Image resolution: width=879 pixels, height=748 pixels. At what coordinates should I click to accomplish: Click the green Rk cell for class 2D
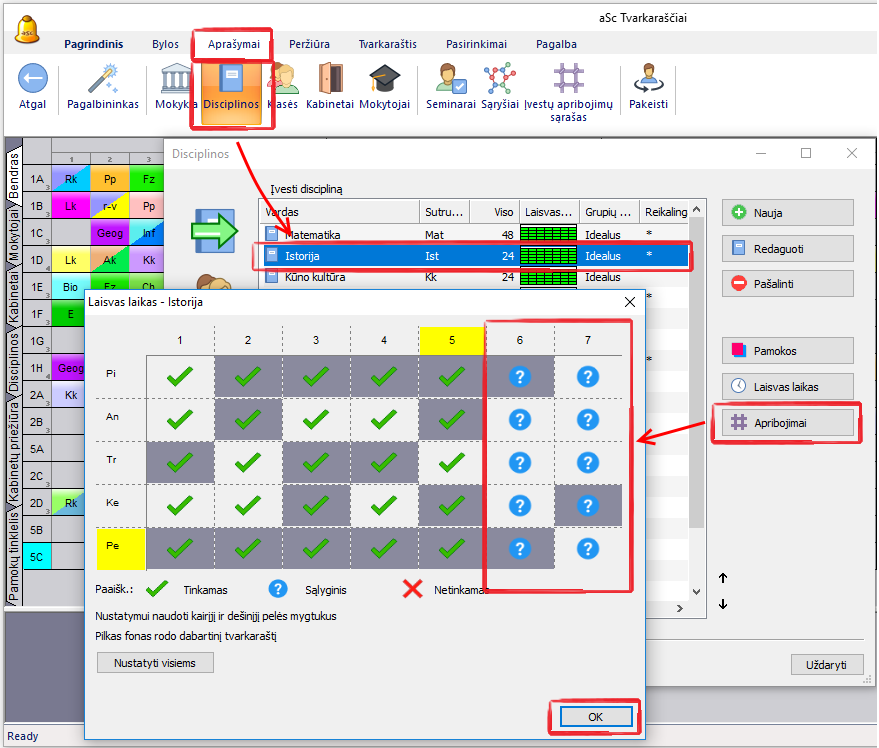pyautogui.click(x=70, y=502)
